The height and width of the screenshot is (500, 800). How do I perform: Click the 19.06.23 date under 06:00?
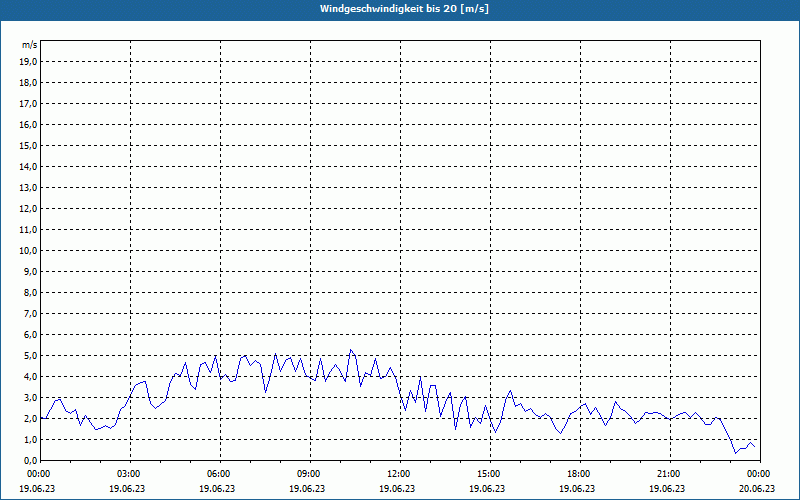(x=217, y=488)
